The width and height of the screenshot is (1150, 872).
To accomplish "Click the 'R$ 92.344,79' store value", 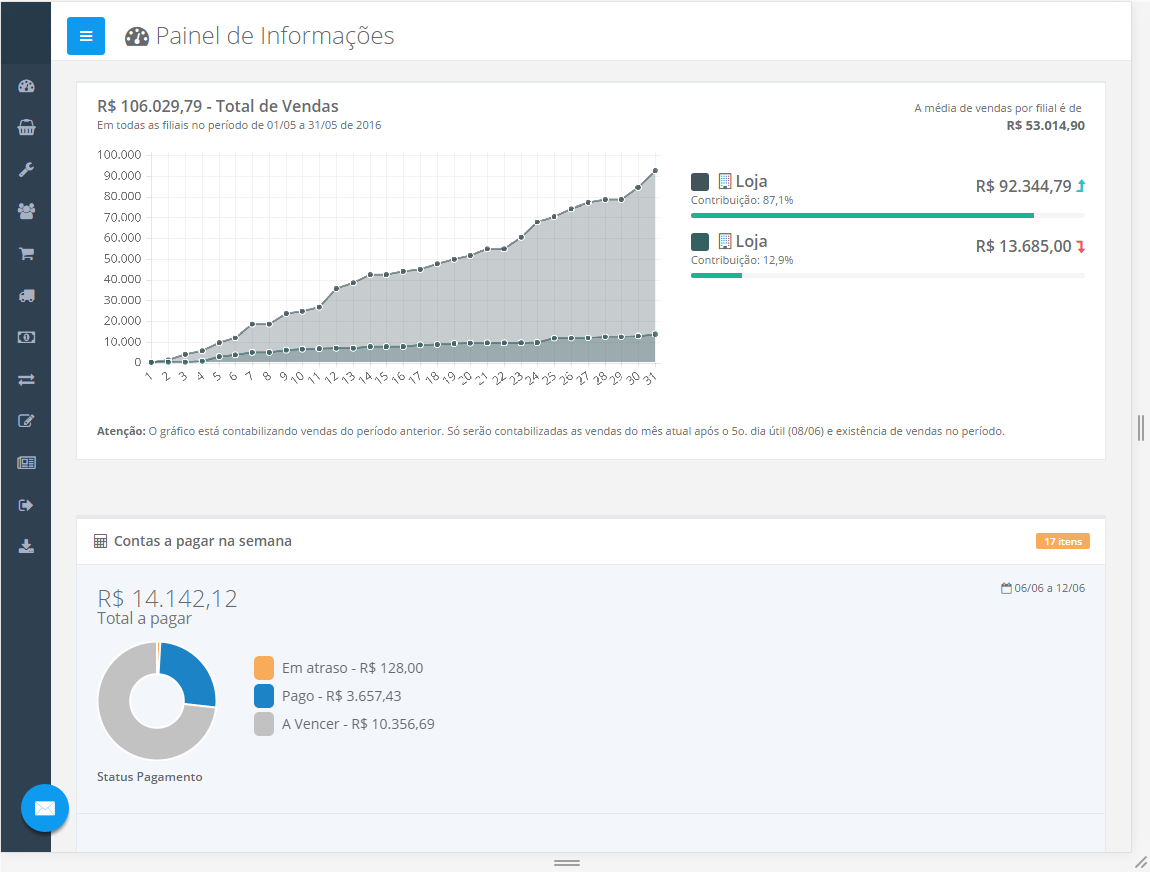I will [1023, 186].
